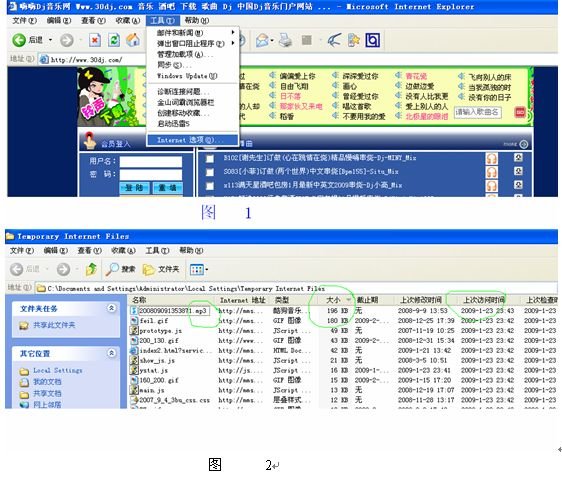This screenshot has height=480, width=562.
Task: Open the Views button dropdown in Explorer
Action: click(207, 269)
